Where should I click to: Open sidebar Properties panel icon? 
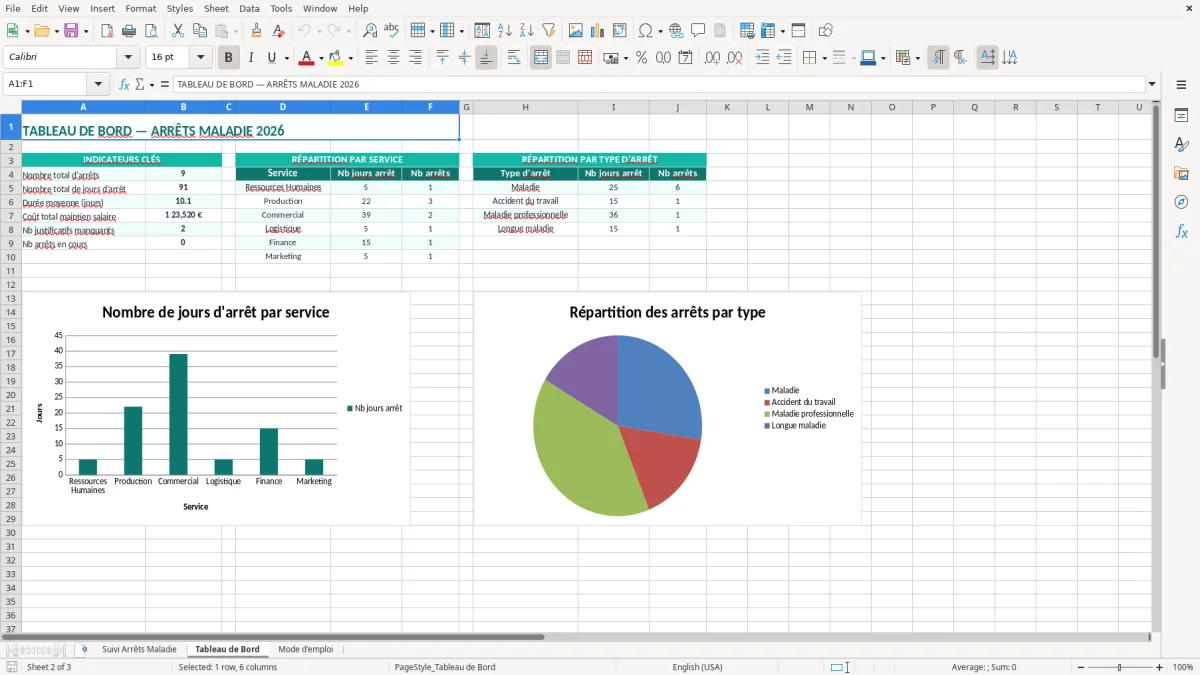click(x=1181, y=116)
